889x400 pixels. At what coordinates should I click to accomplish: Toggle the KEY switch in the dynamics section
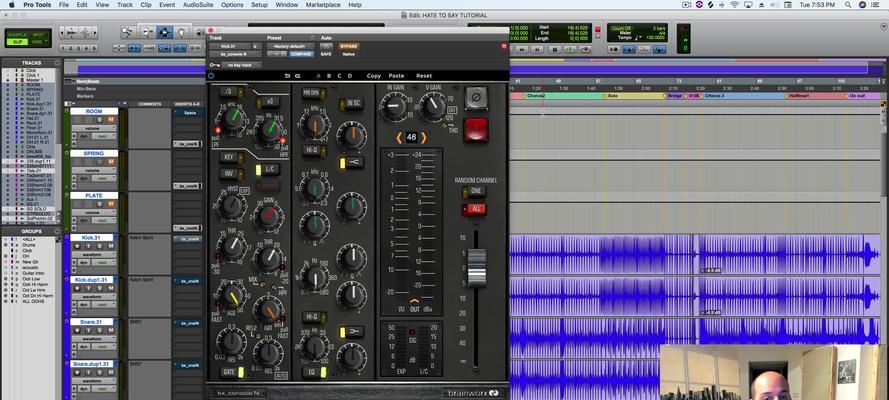[x=231, y=157]
